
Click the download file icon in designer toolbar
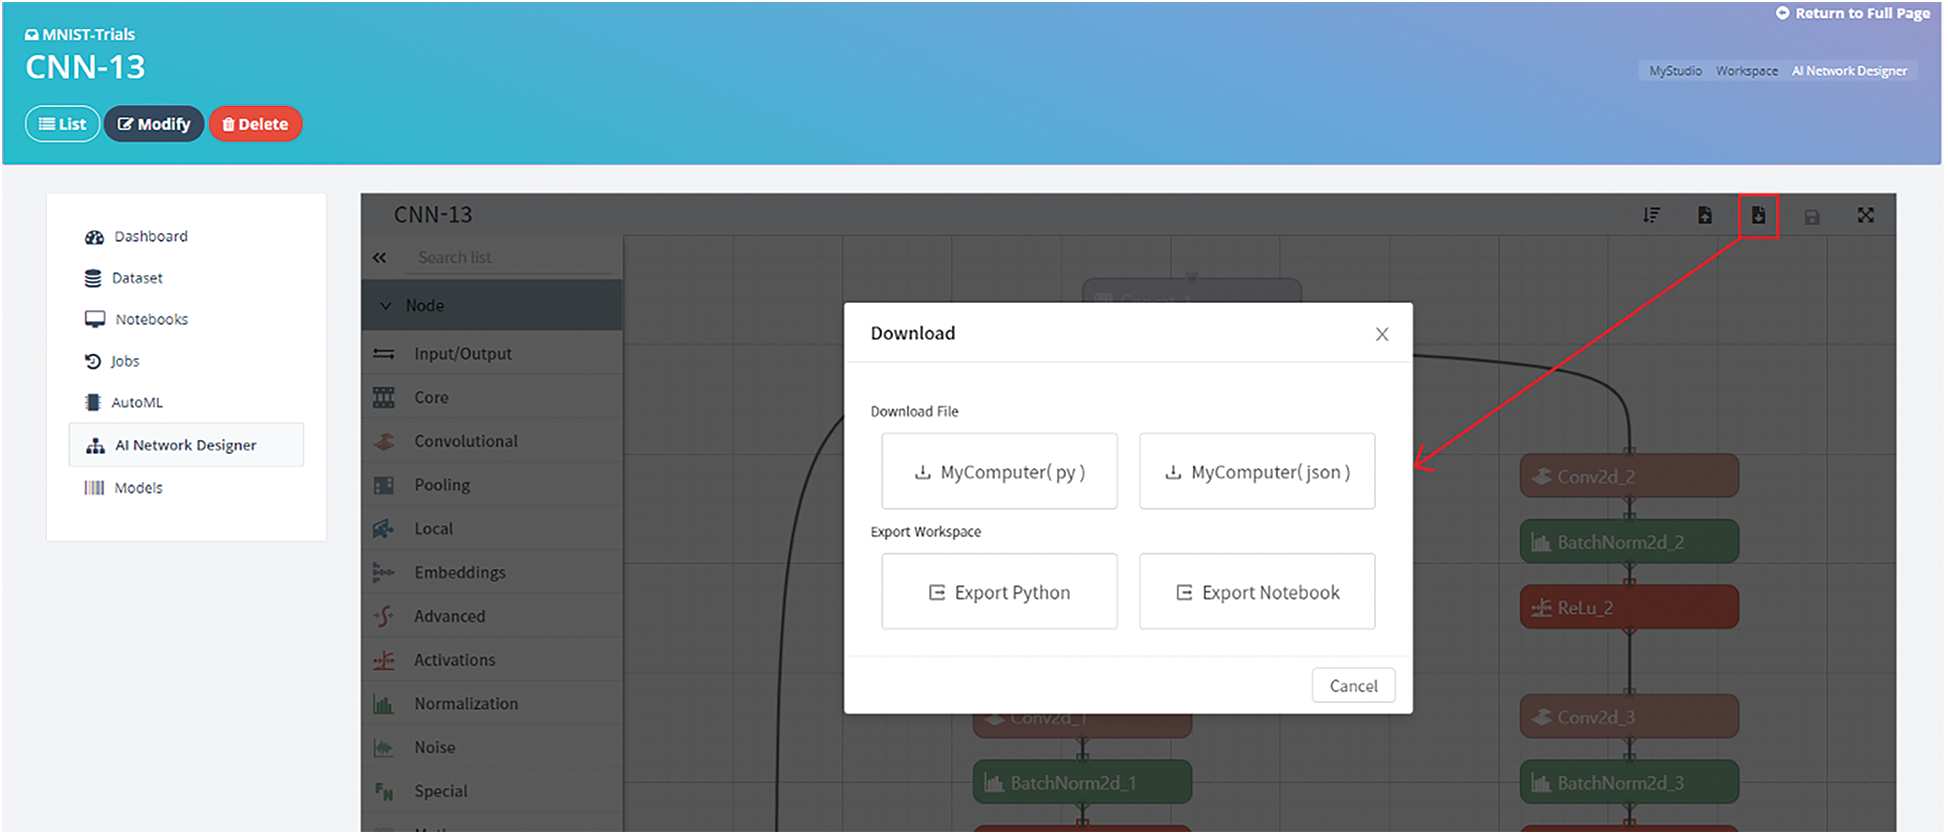pyautogui.click(x=1758, y=216)
